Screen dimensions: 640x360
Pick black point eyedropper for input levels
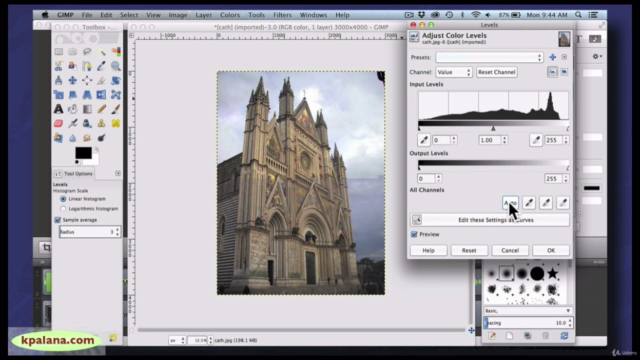click(x=424, y=140)
